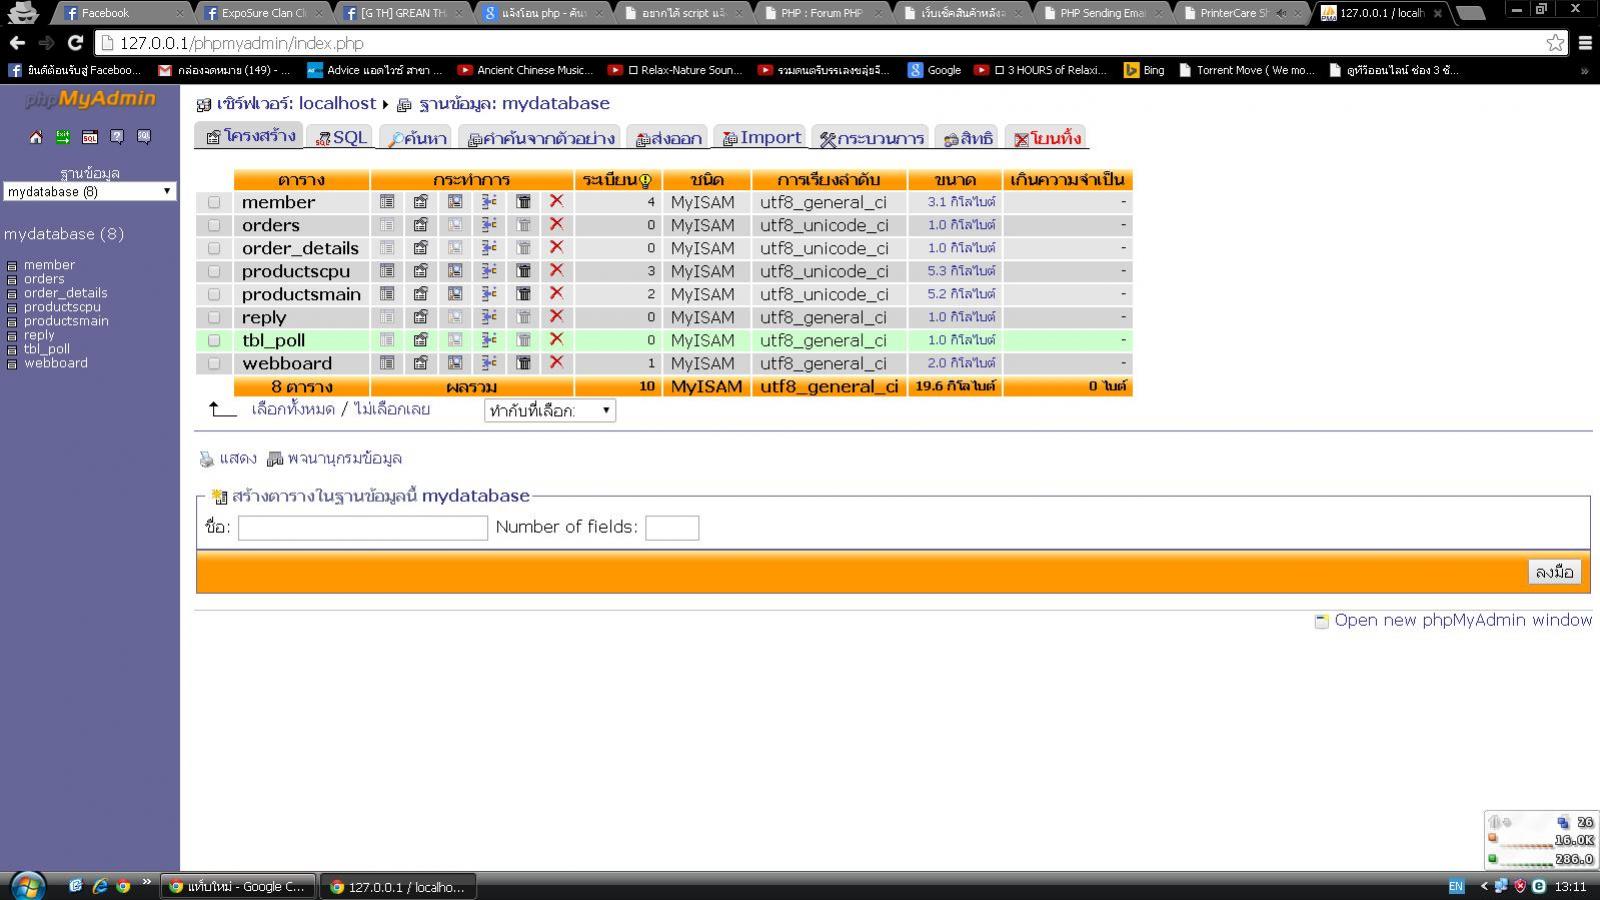This screenshot has height=900, width=1600.
Task: Insert icon in member row
Action: tap(489, 202)
